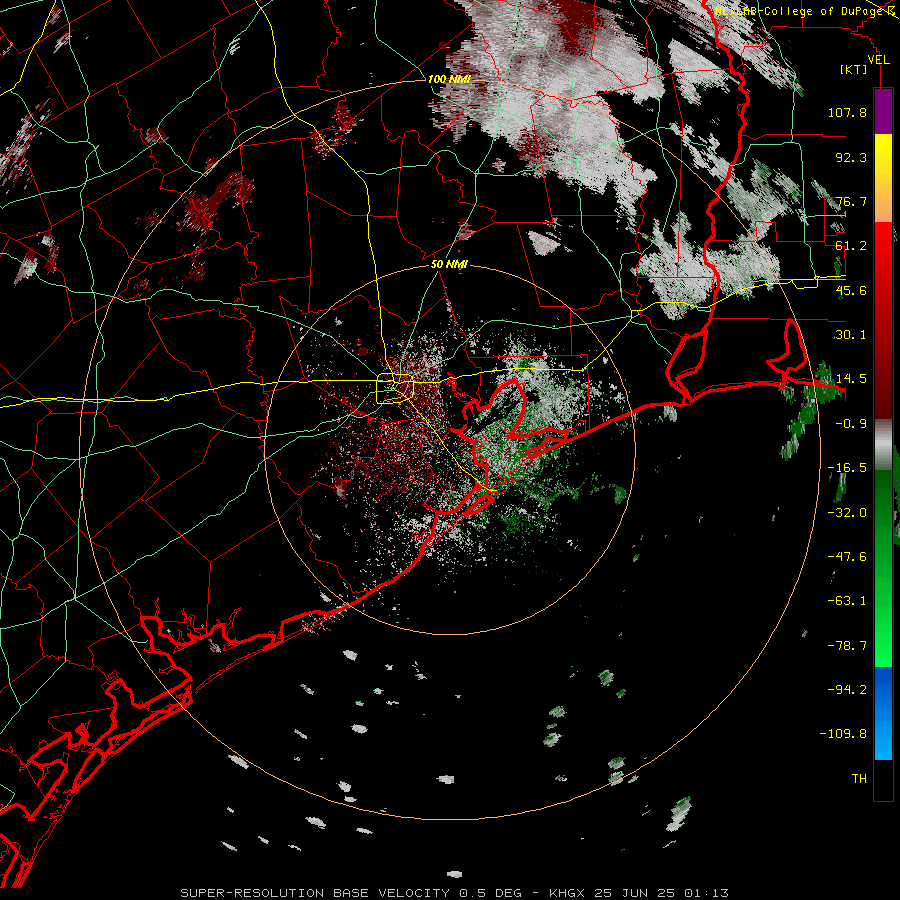The width and height of the screenshot is (900, 900).
Task: Click the [KT] units label
Action: tap(854, 69)
